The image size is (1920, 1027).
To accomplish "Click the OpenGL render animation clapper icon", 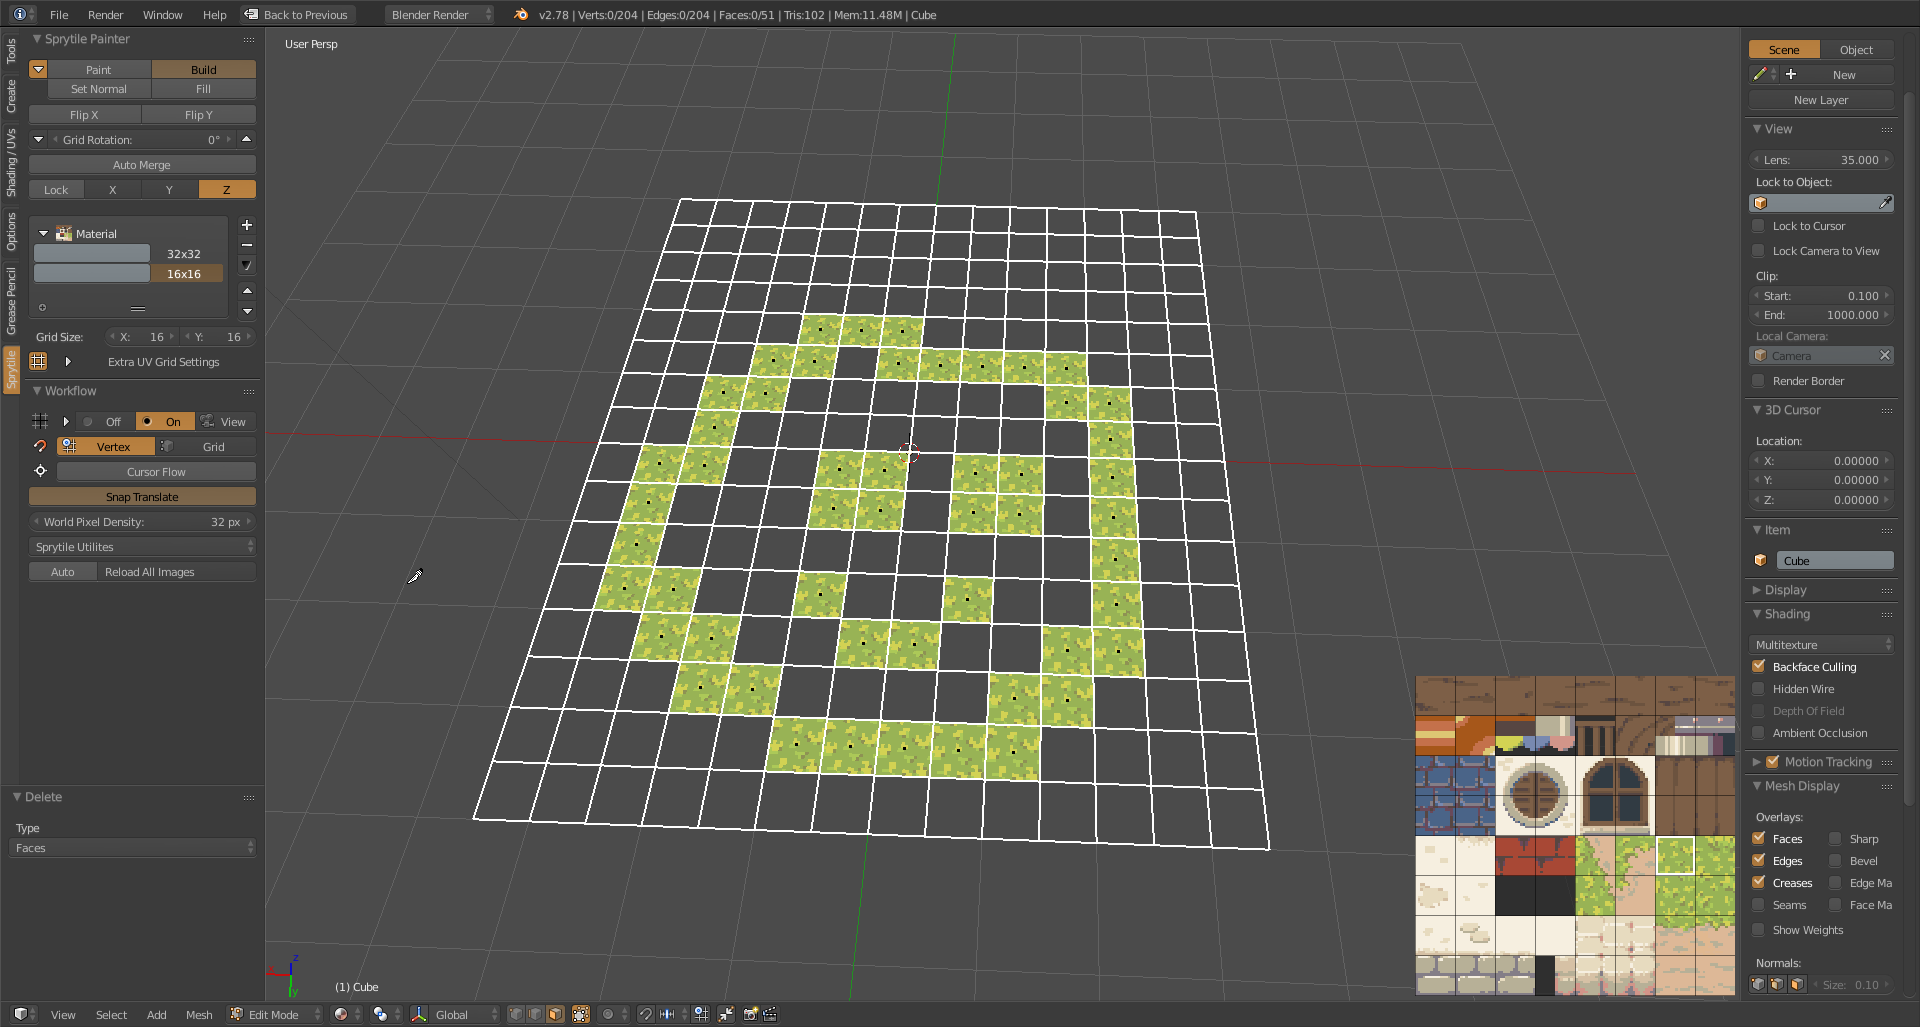I will coord(770,1014).
